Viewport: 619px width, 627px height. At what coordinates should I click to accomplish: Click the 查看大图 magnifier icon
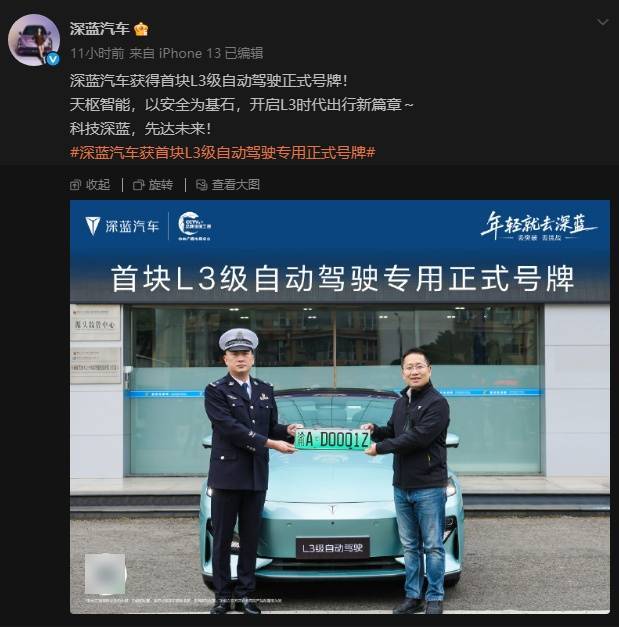[202, 185]
